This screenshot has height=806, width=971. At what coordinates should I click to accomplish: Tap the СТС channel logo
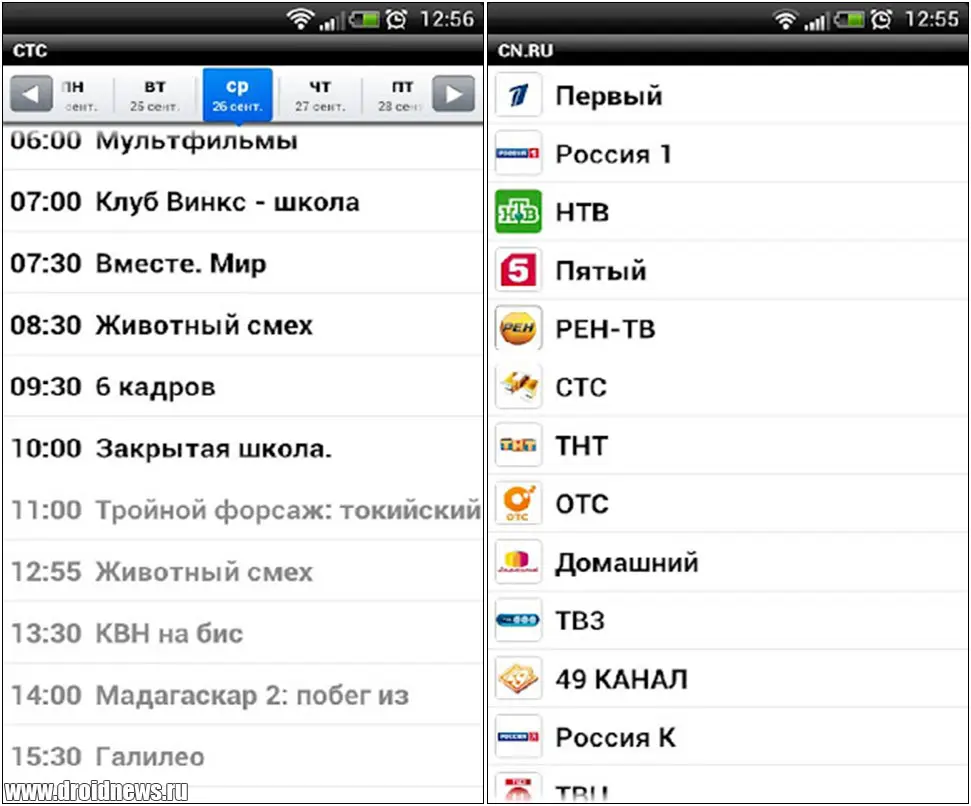pos(518,387)
